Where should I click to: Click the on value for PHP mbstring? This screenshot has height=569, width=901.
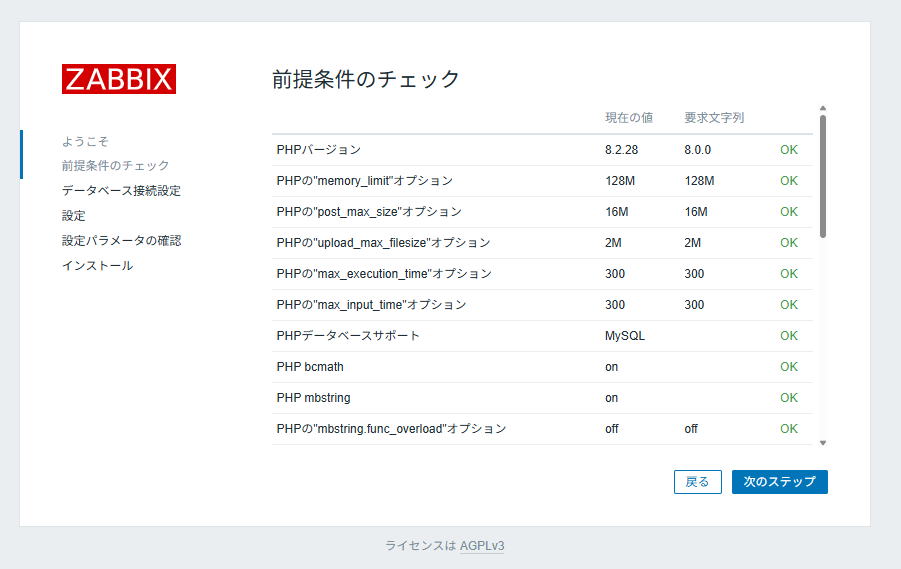[611, 398]
